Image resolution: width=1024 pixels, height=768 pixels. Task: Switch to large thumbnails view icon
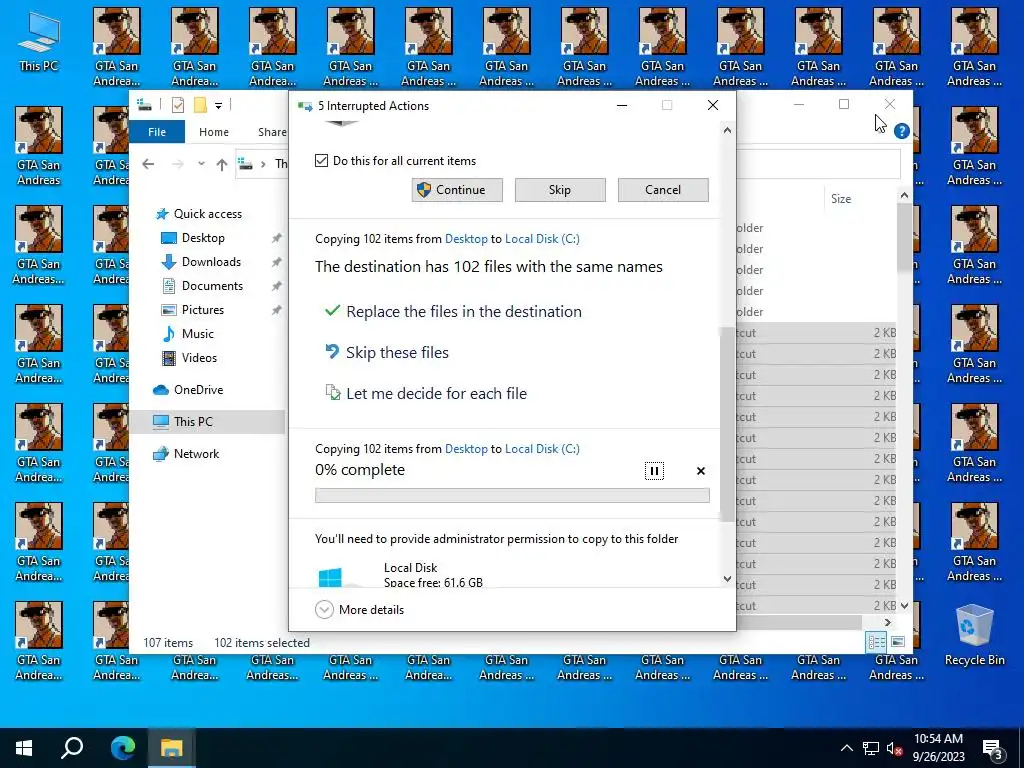pos(898,642)
